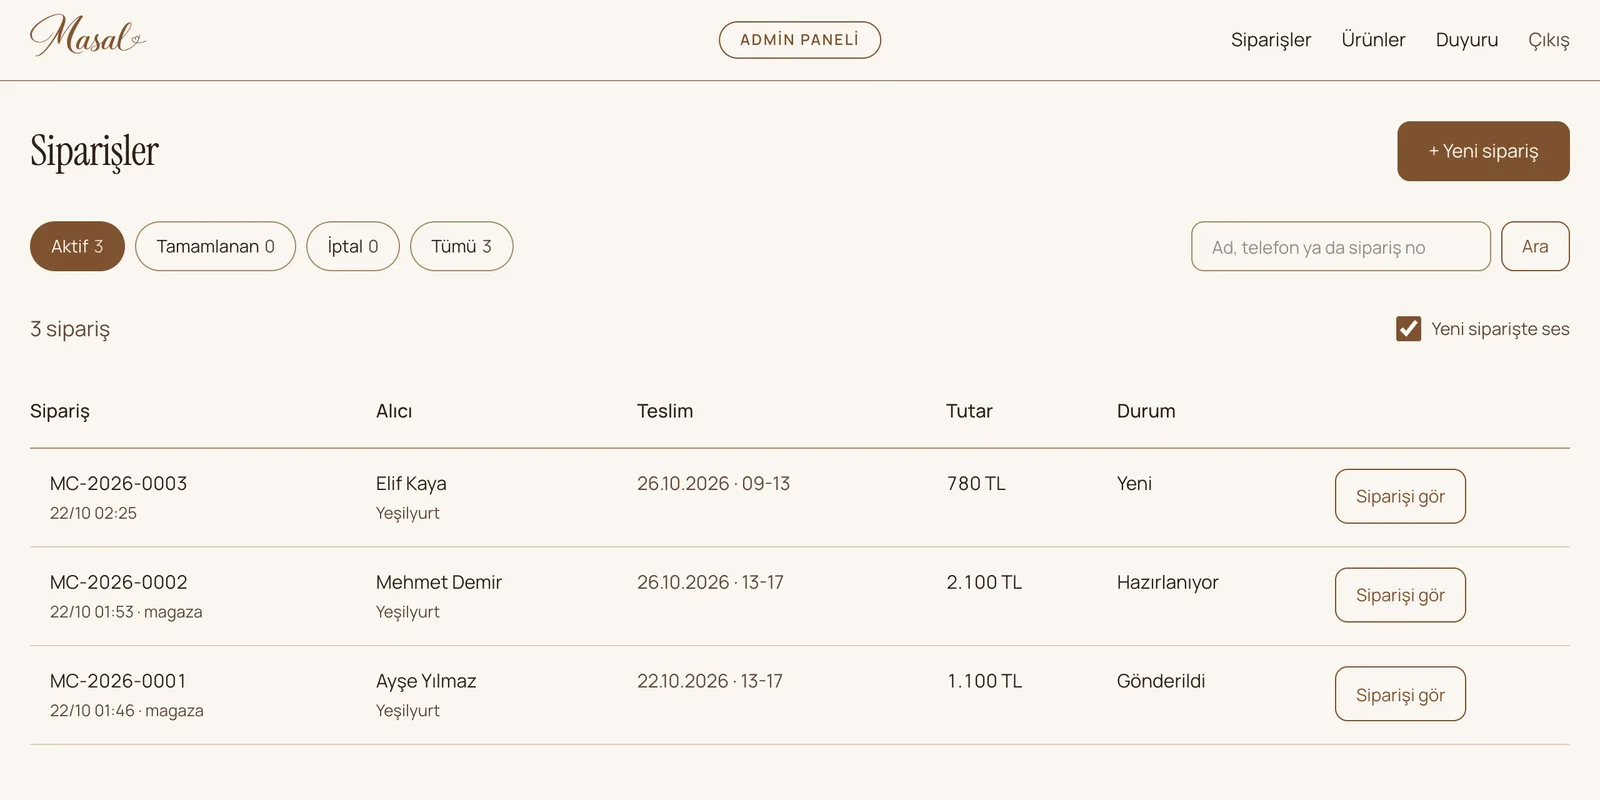Click the Durum column header
This screenshot has width=1600, height=800.
coord(1146,411)
